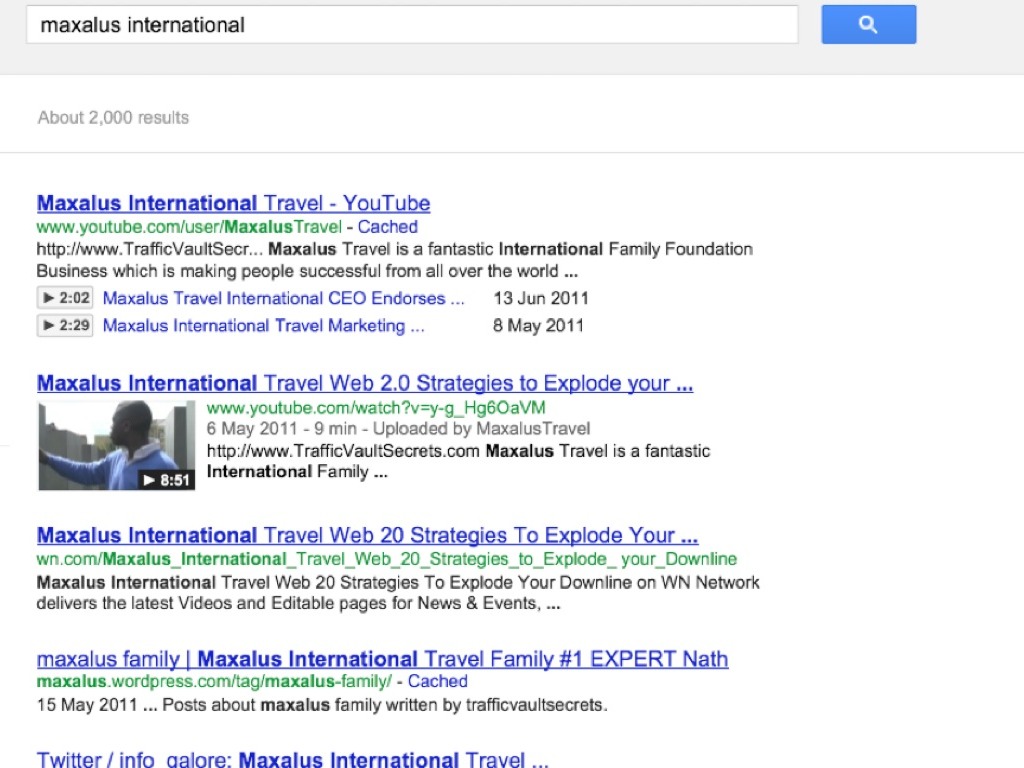Focus the search box containing maxalus international
Viewport: 1024px width, 768px height.
pos(411,25)
